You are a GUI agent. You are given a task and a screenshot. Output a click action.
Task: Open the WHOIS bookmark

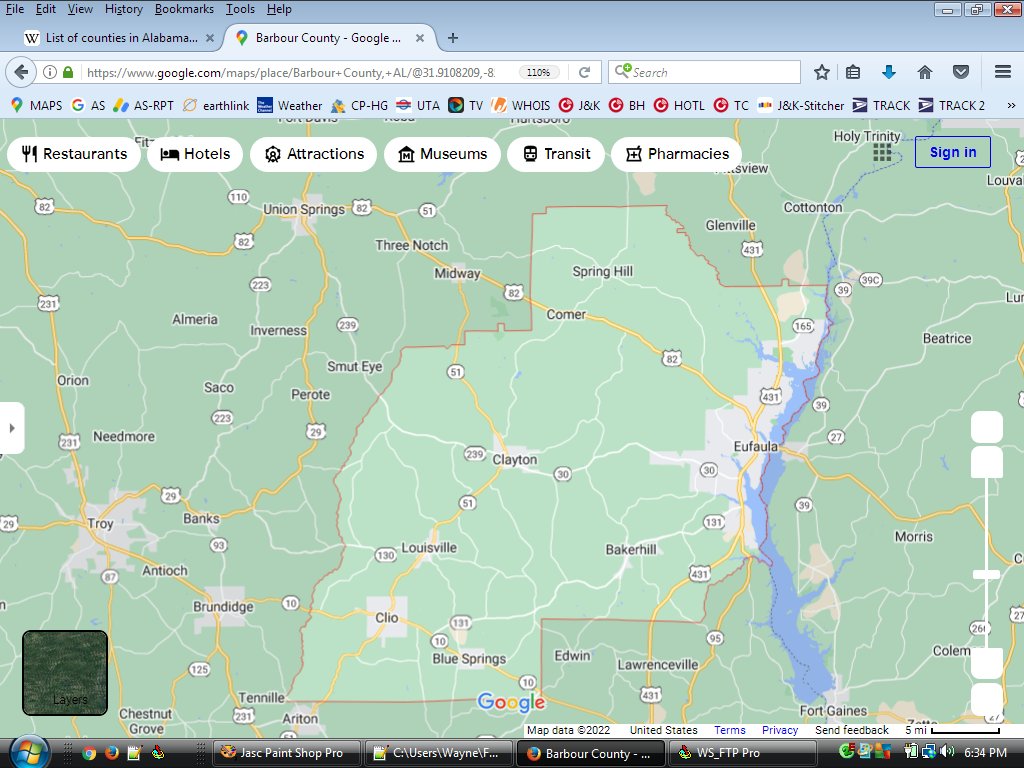pyautogui.click(x=520, y=105)
